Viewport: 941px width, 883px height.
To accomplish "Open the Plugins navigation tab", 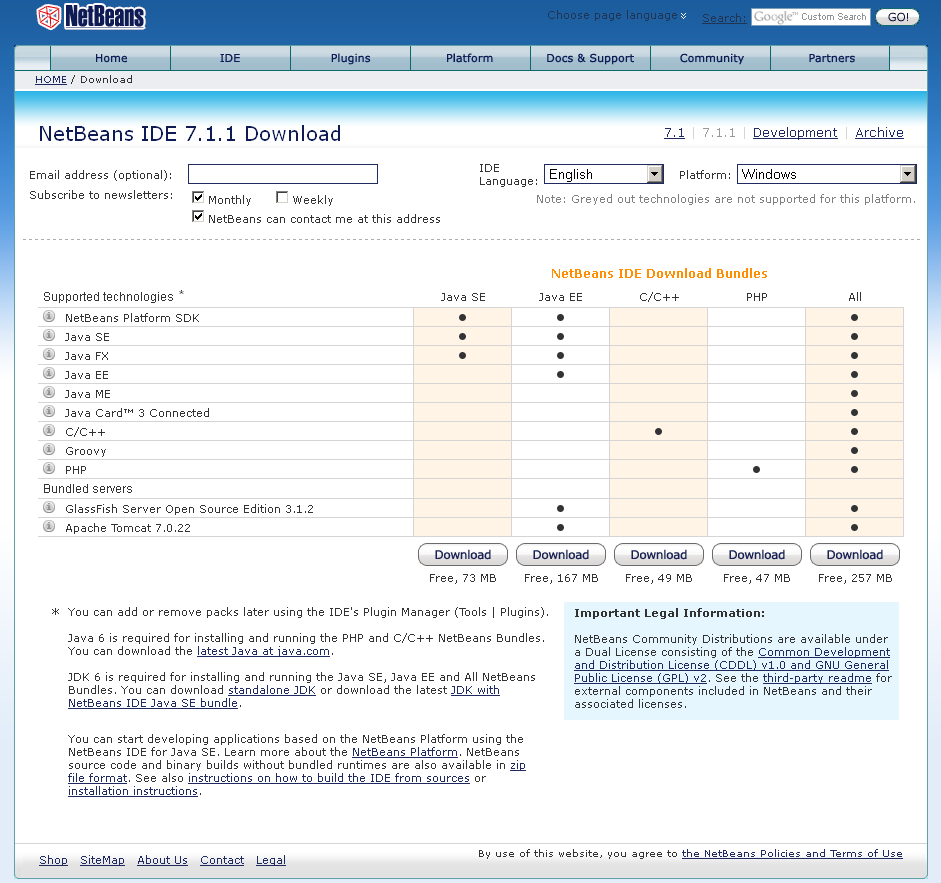I will [350, 58].
